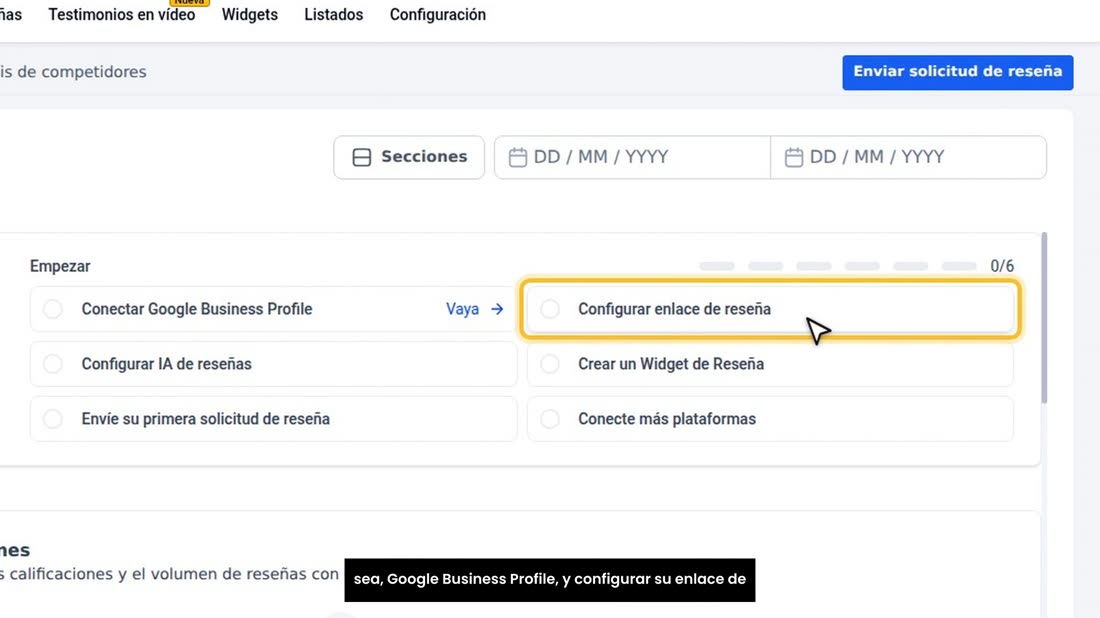This screenshot has width=1100, height=618.
Task: Open the Testimonios en vídeo tab
Action: point(121,15)
